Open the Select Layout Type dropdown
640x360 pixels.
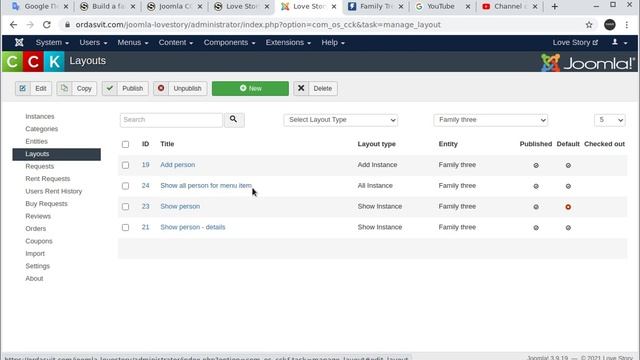(x=341, y=120)
